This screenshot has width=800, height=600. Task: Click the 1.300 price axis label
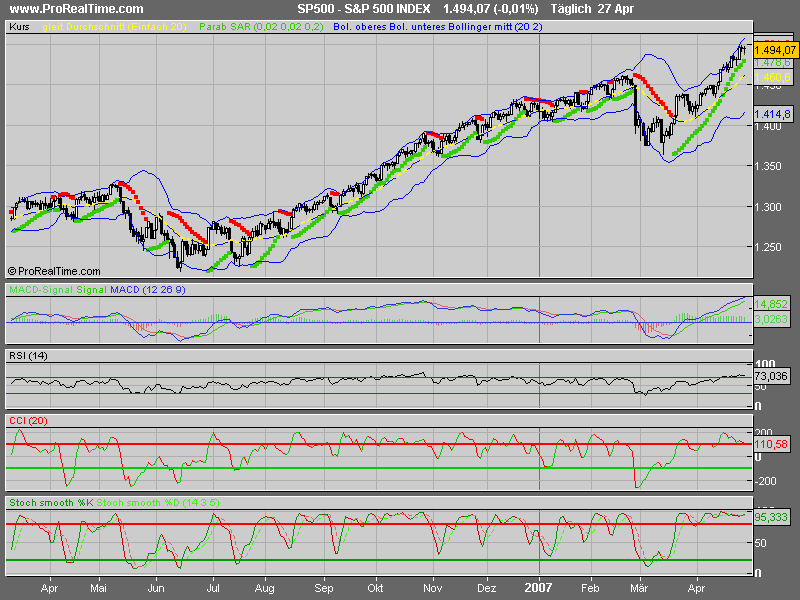tap(768, 207)
